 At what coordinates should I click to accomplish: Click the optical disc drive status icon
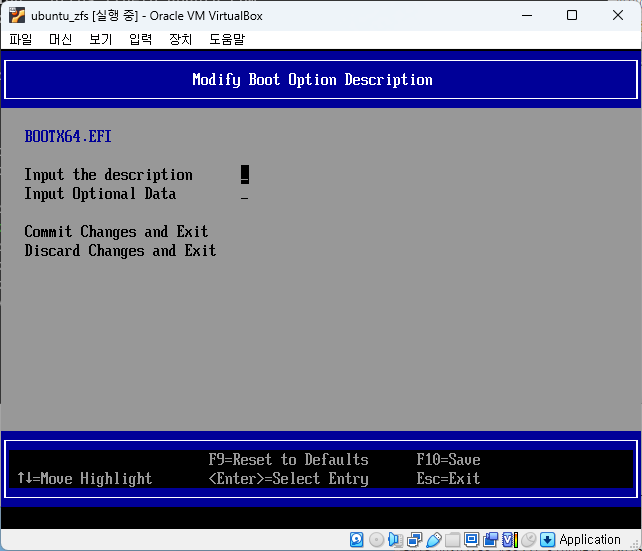point(376,540)
